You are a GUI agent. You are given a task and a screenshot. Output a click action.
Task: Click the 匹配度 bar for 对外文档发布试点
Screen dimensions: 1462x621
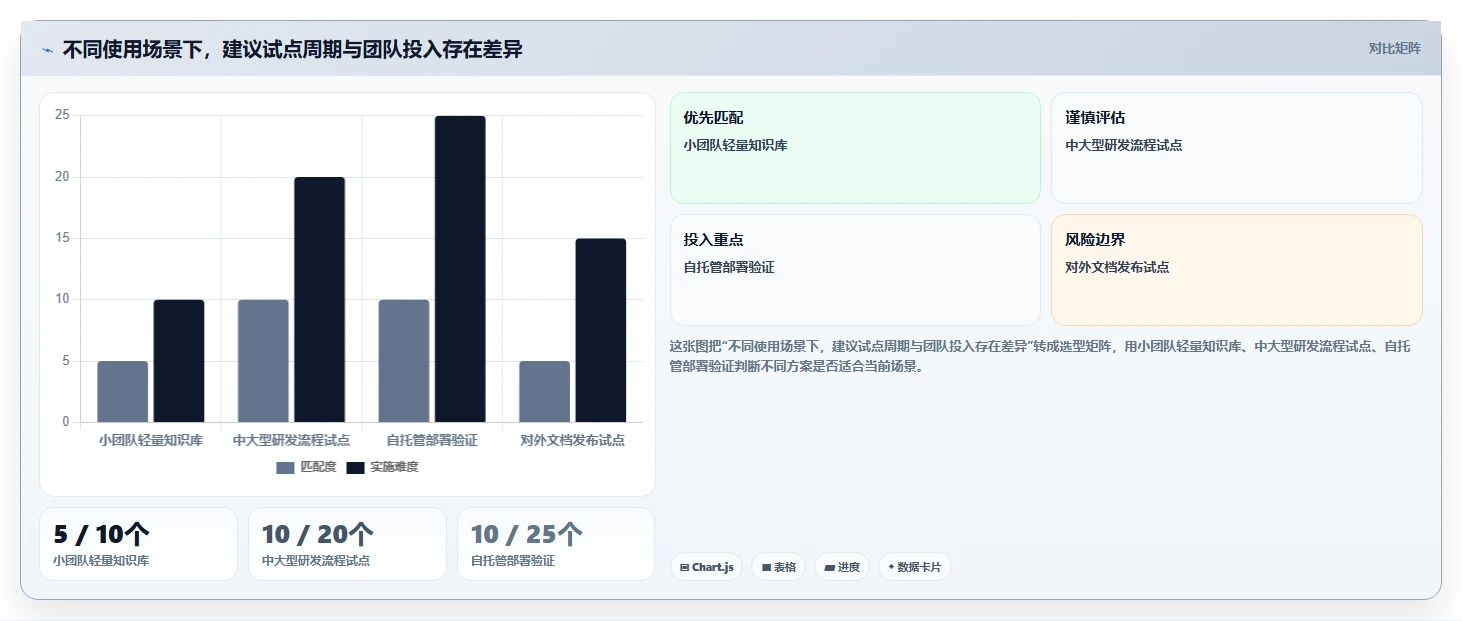pos(544,391)
